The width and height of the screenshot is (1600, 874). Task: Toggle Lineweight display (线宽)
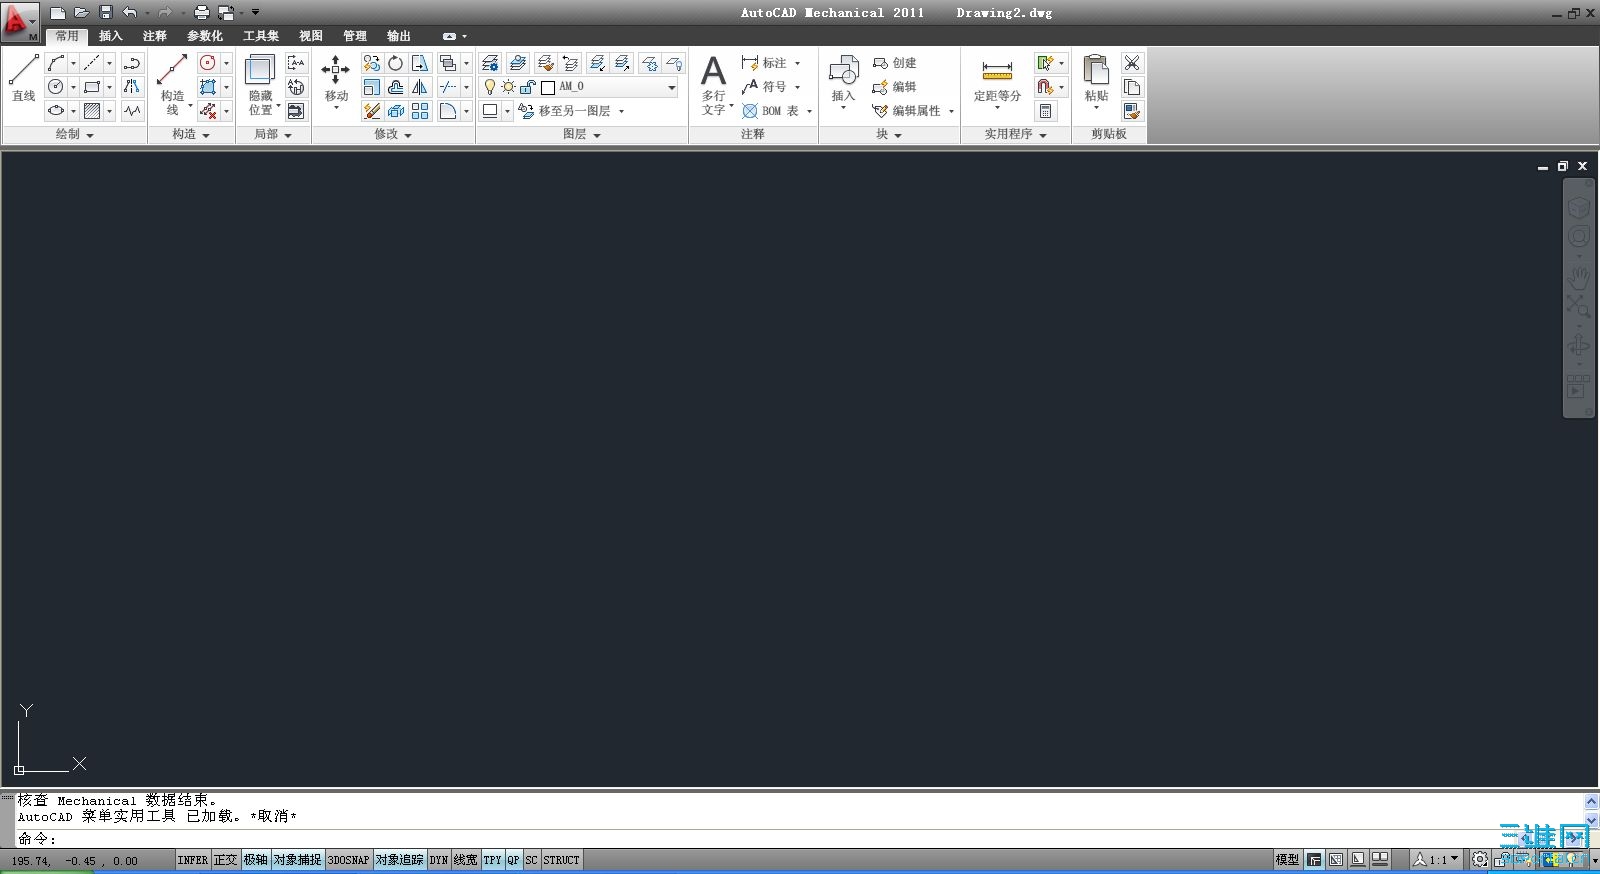[x=466, y=860]
